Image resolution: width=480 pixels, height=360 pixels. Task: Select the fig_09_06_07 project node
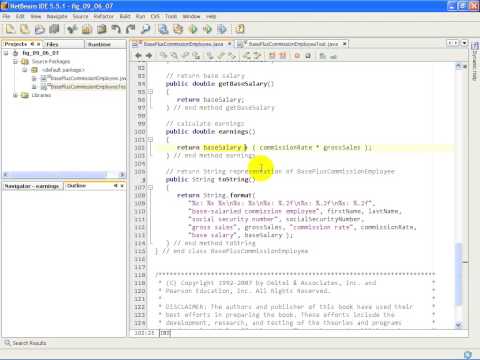pyautogui.click(x=40, y=53)
